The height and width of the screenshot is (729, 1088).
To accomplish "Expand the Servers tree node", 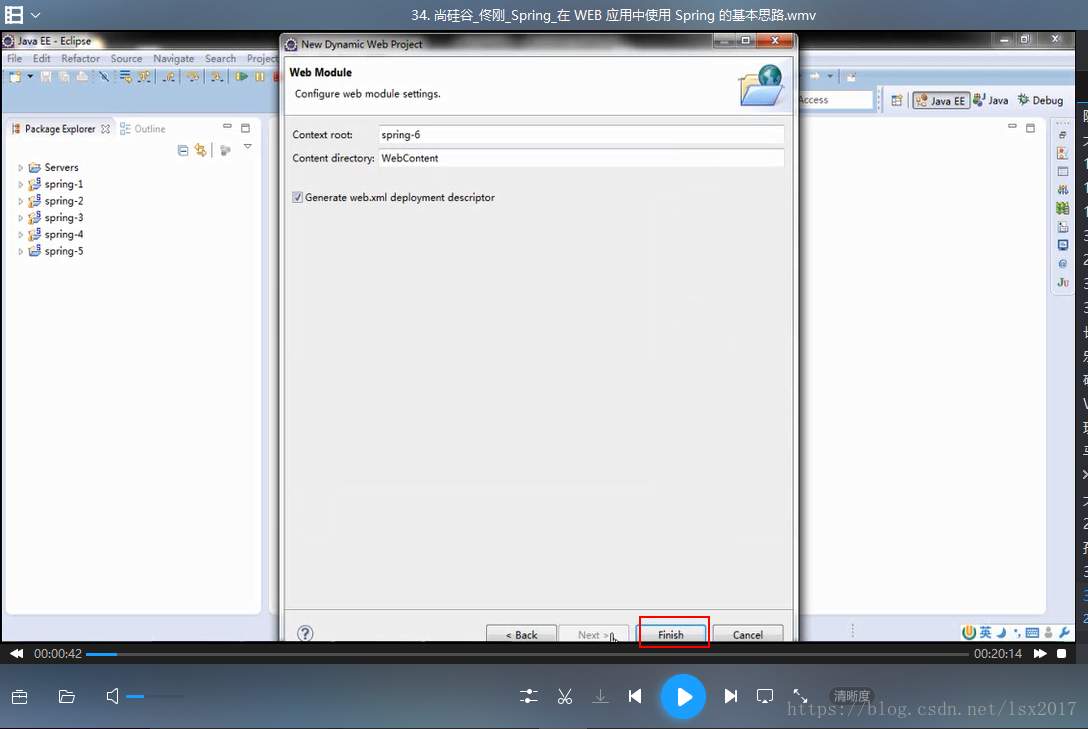I will (x=20, y=168).
